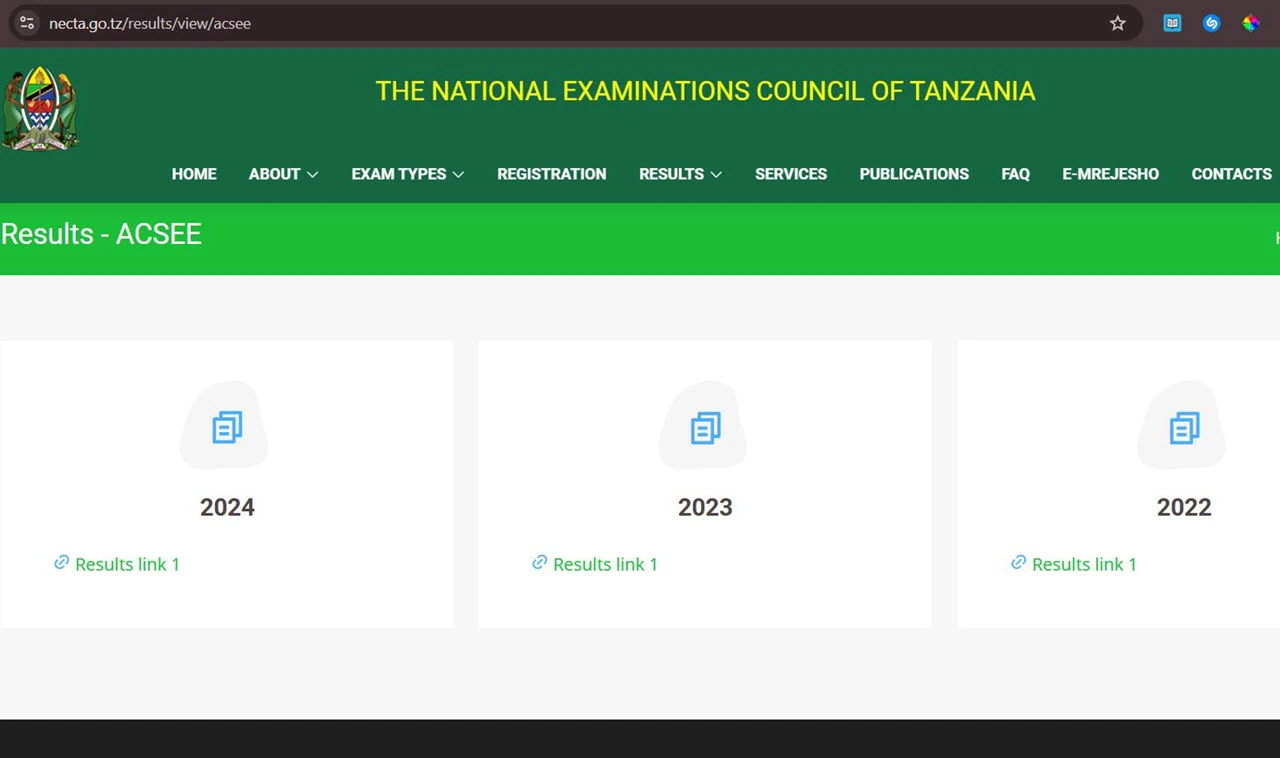This screenshot has height=758, width=1280.
Task: Open the FAQ page
Action: (1016, 174)
